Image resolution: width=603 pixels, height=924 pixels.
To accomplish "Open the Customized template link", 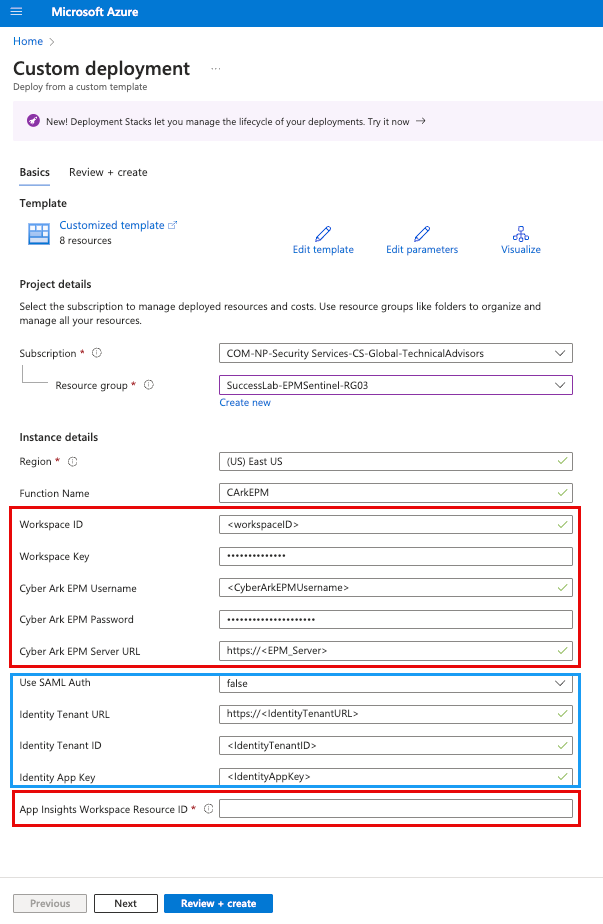I will (113, 224).
